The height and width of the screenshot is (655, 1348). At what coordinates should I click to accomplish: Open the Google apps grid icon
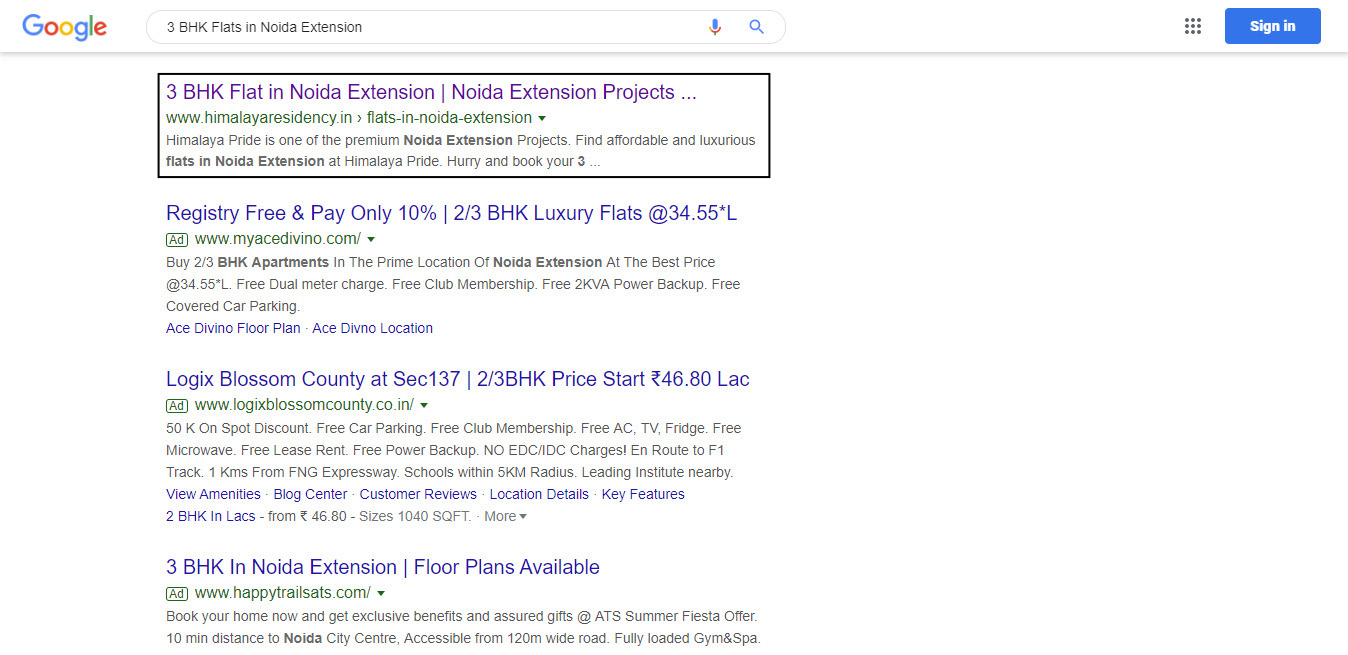tap(1192, 26)
